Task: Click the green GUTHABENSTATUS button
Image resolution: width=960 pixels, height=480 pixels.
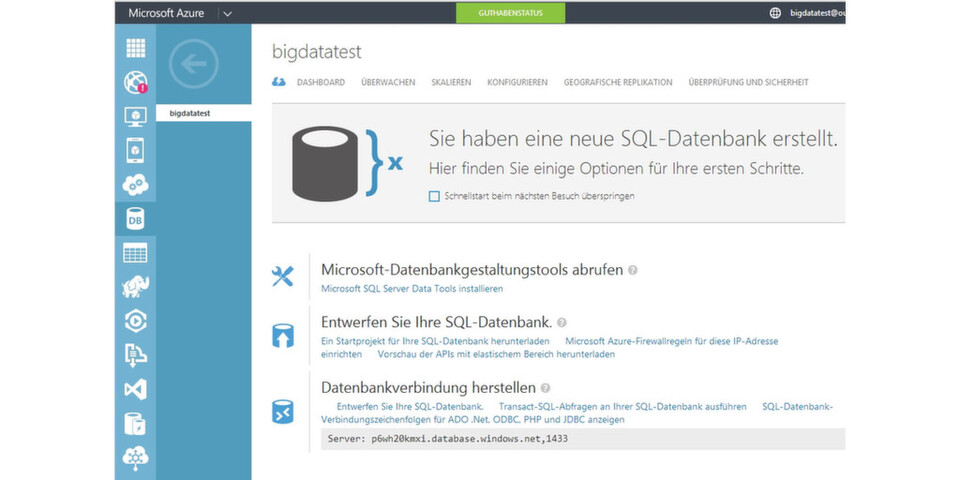Action: (511, 13)
